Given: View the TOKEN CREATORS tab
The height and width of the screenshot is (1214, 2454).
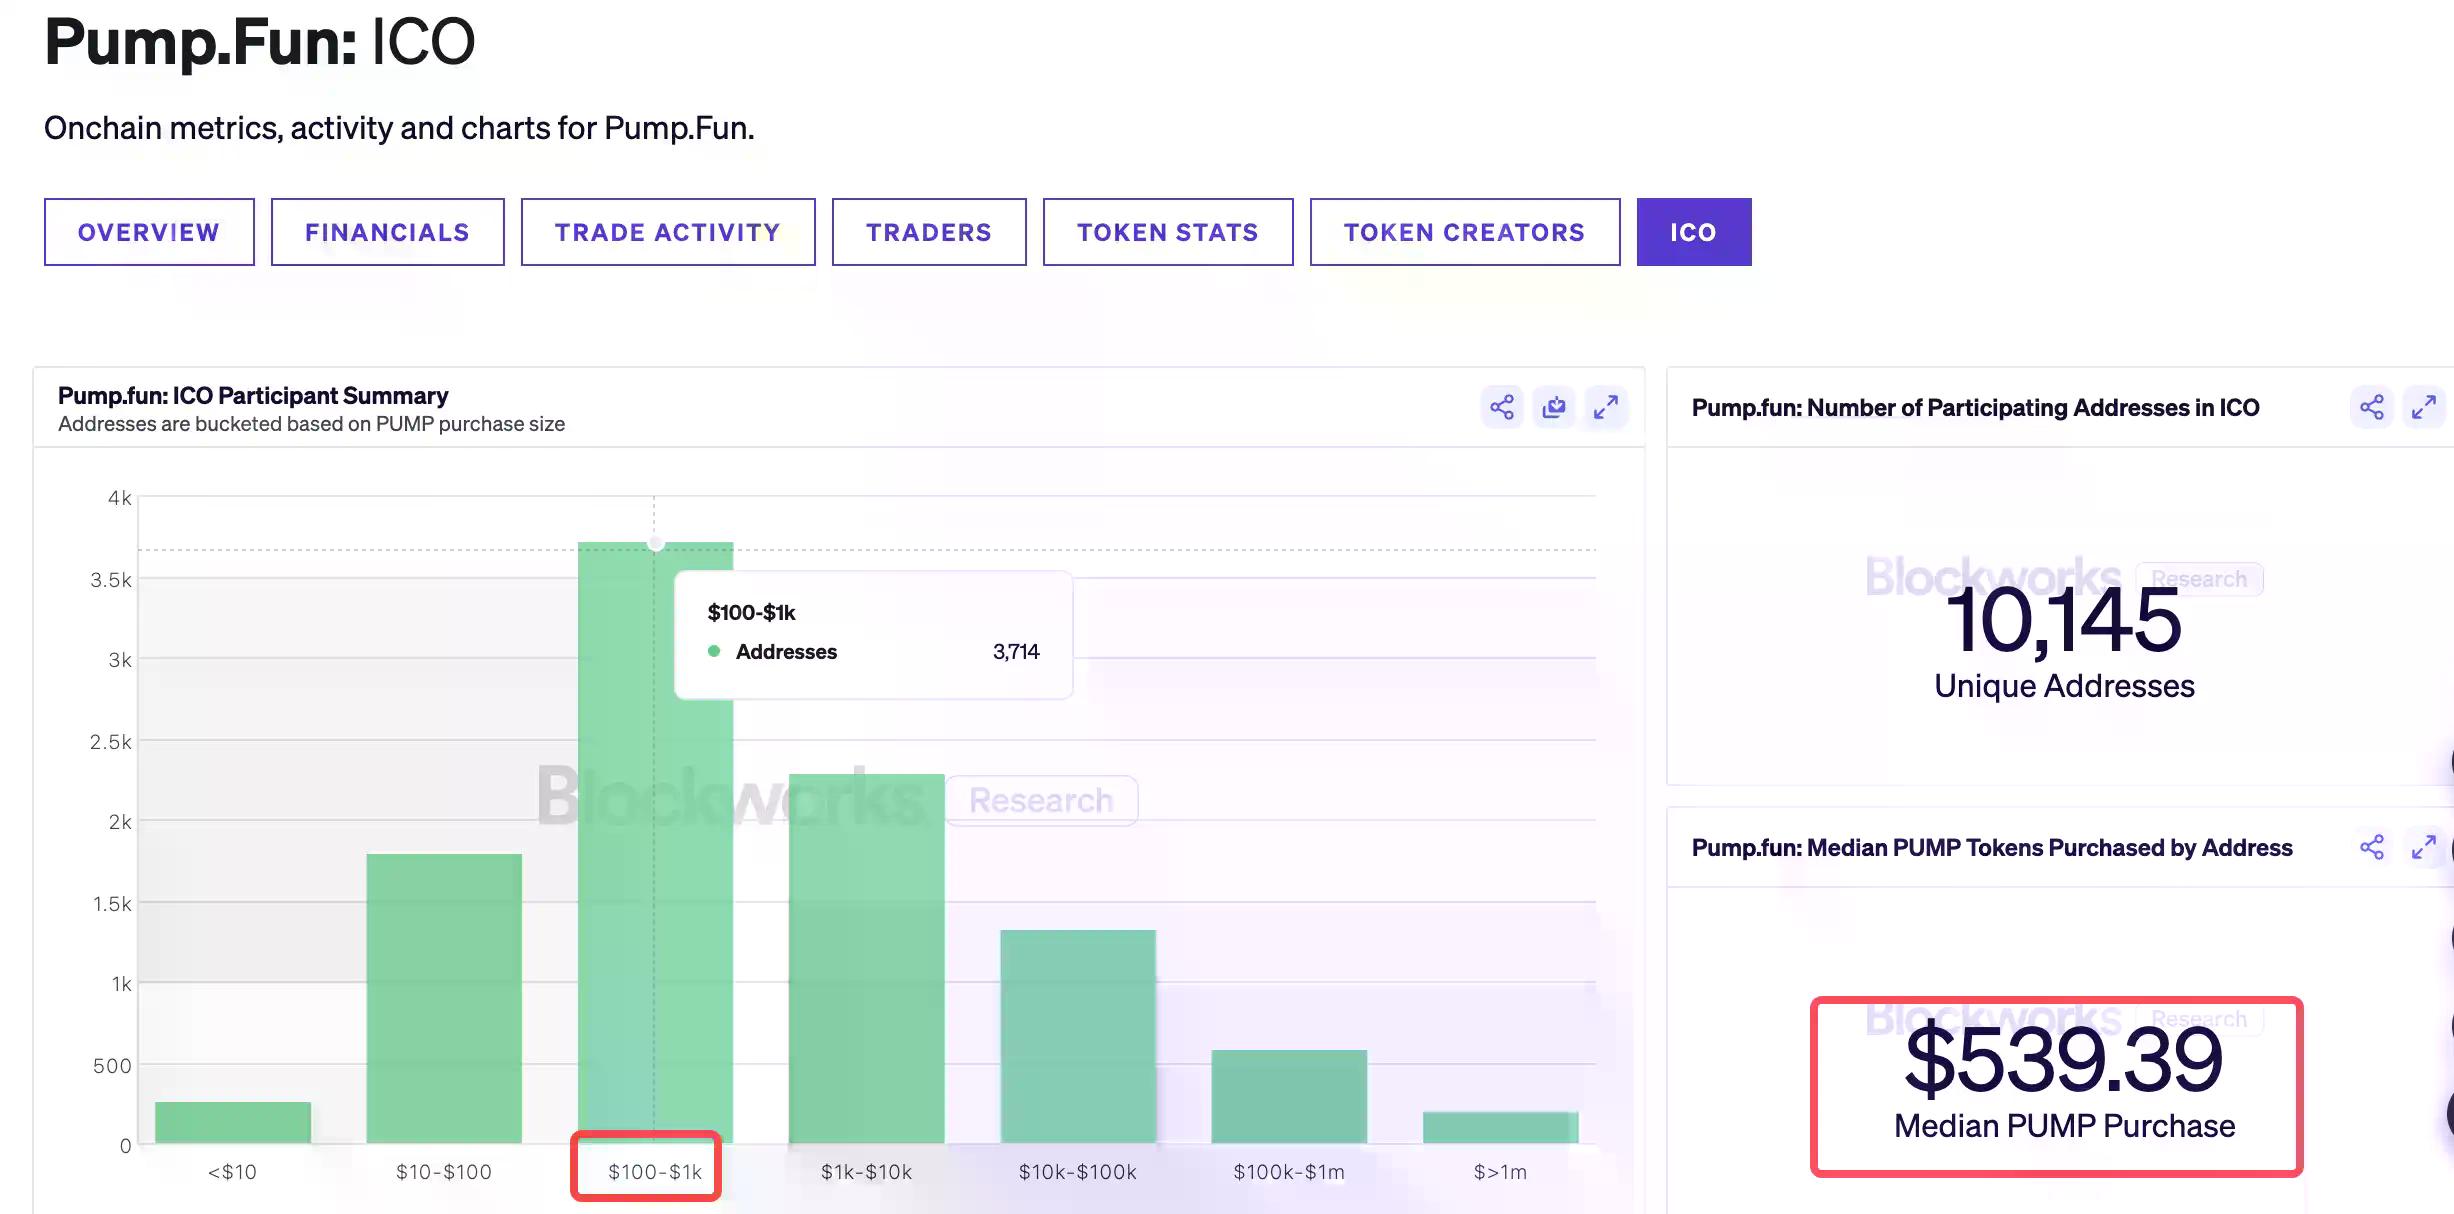Looking at the screenshot, I should [1465, 231].
